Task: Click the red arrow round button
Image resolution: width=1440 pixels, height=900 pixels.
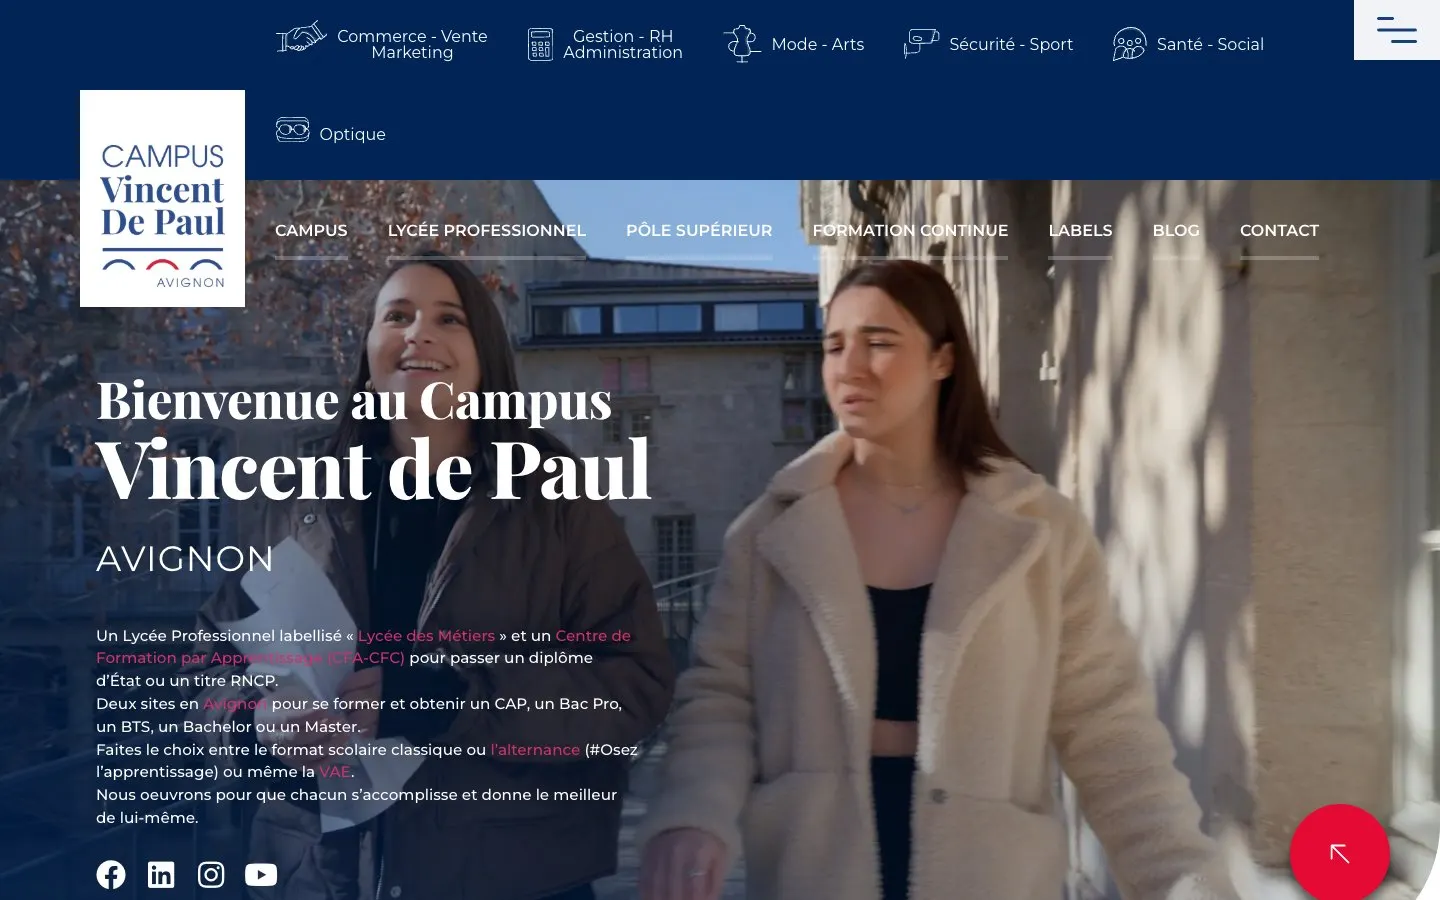Action: (x=1340, y=853)
